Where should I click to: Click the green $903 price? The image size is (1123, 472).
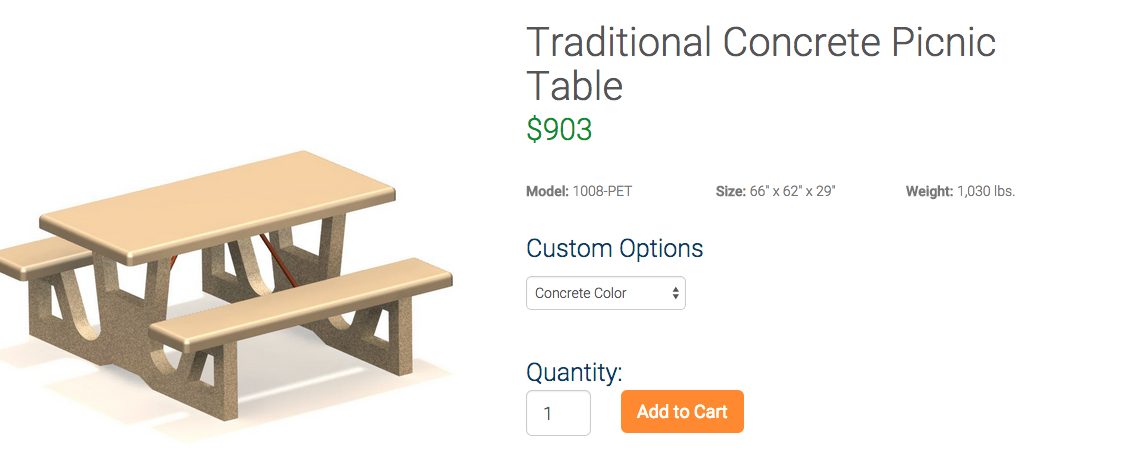tap(559, 129)
